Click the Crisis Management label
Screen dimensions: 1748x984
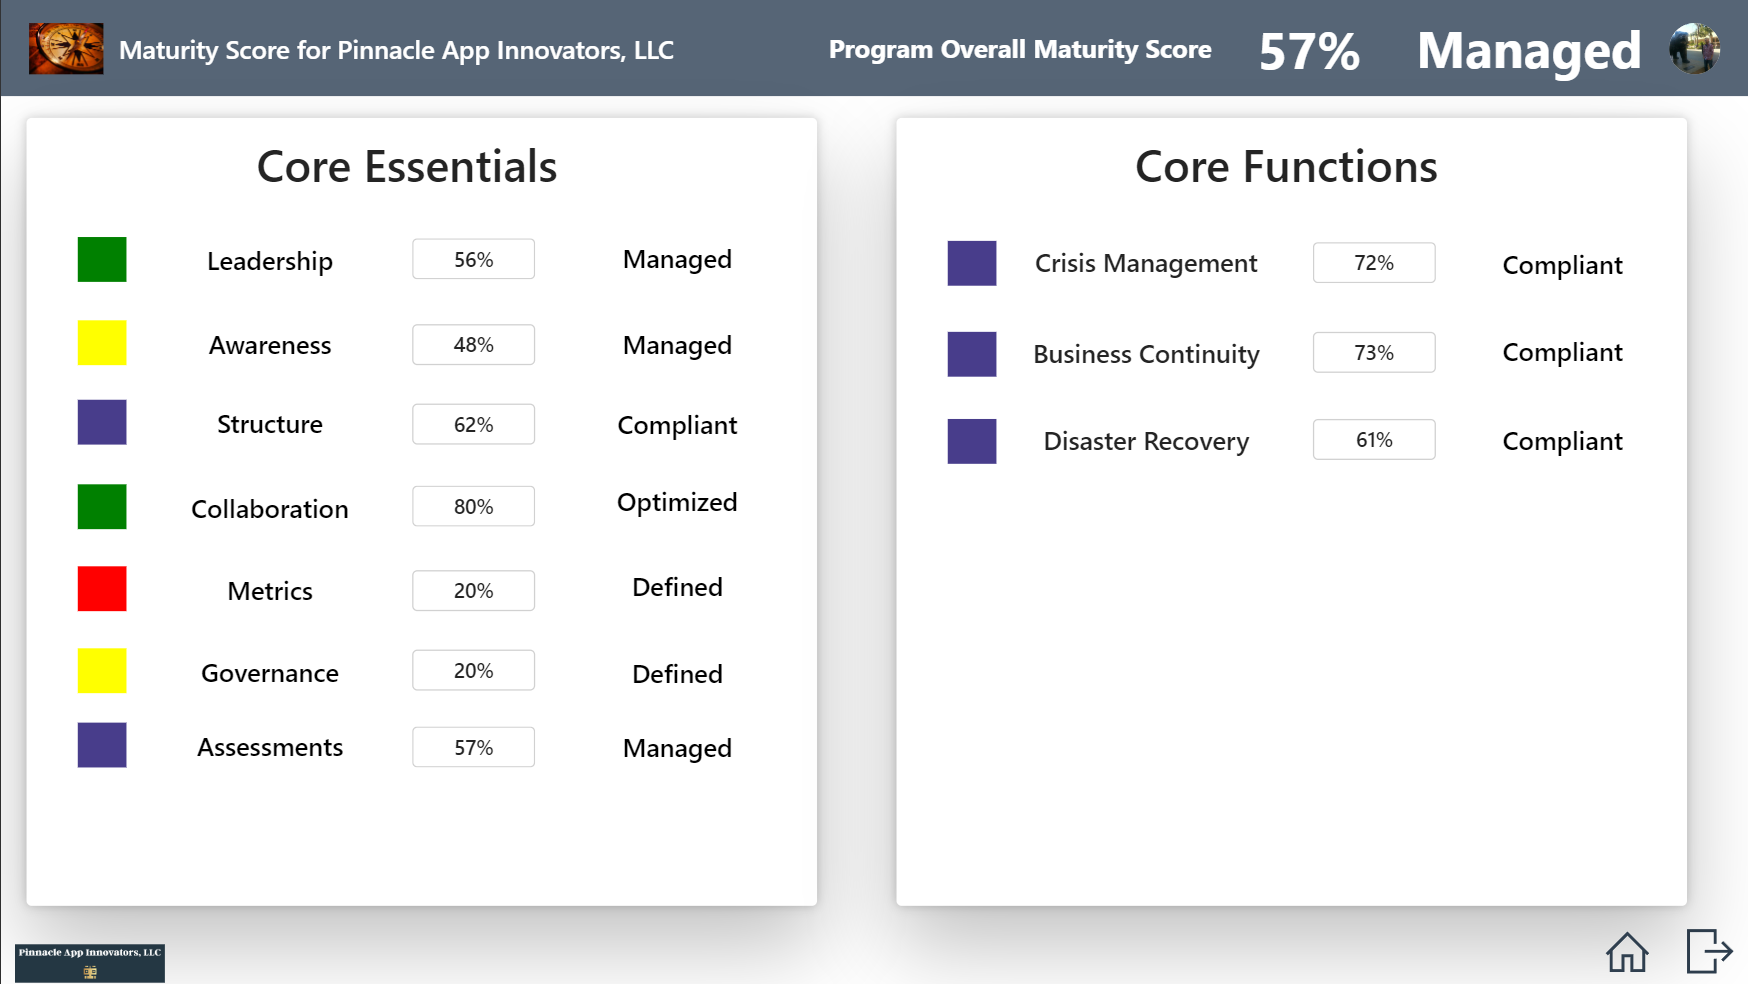point(1146,264)
